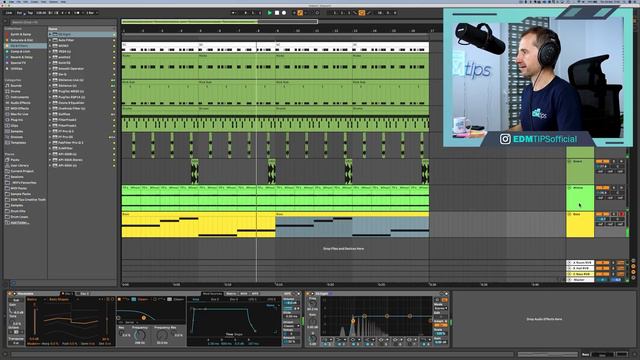Click the Arrangement Record button
The image size is (640, 360).
coord(284,13)
